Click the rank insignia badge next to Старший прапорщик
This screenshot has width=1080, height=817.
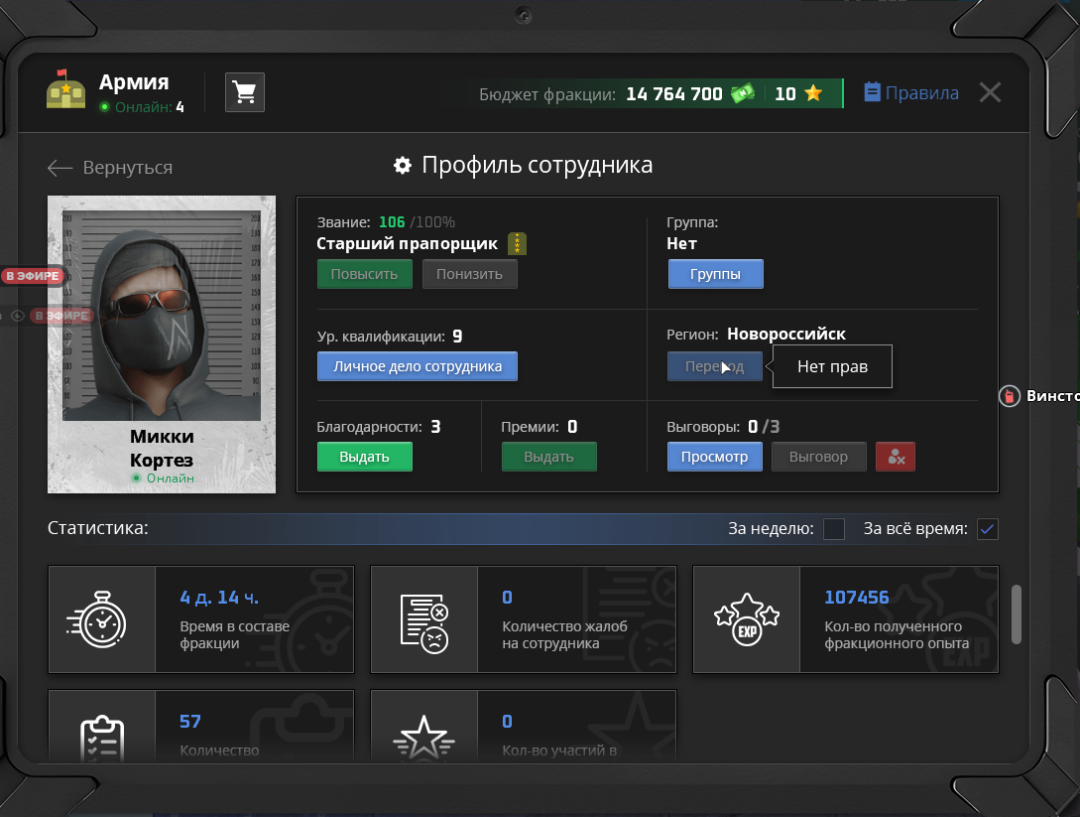pyautogui.click(x=518, y=243)
